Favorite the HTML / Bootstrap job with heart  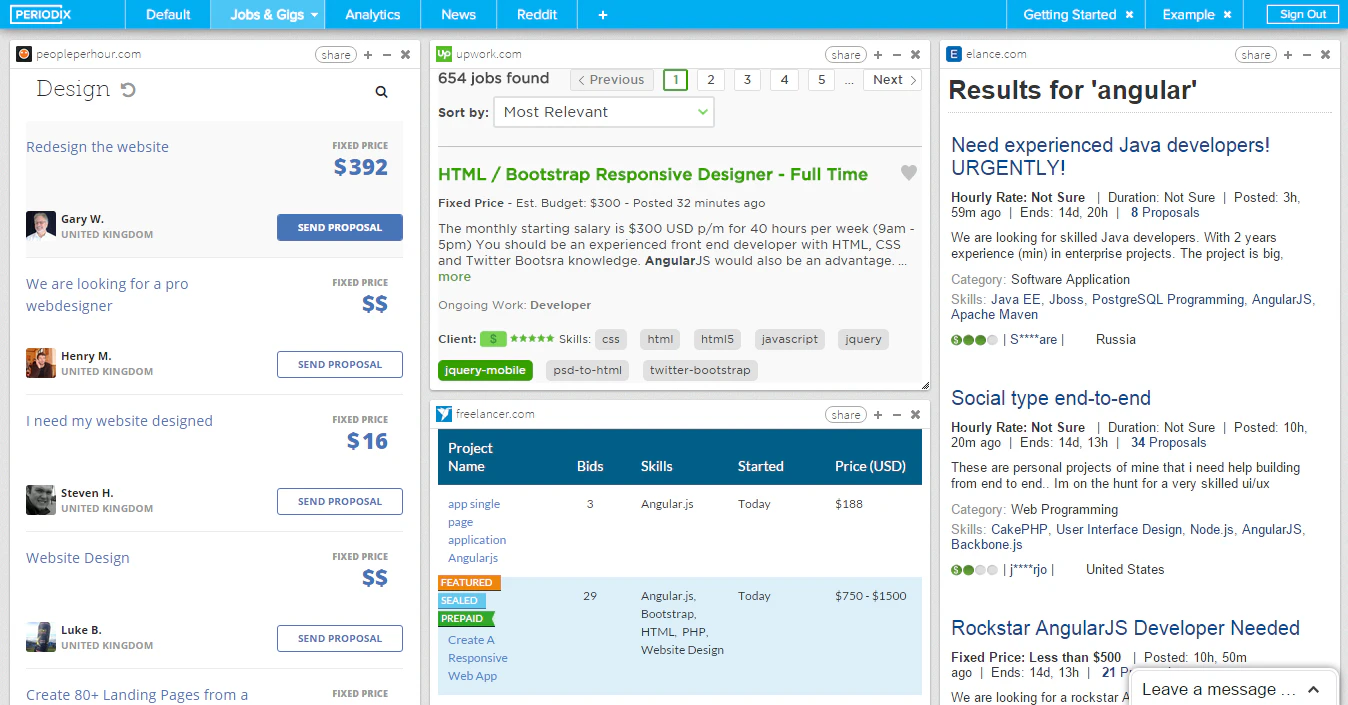click(x=908, y=173)
